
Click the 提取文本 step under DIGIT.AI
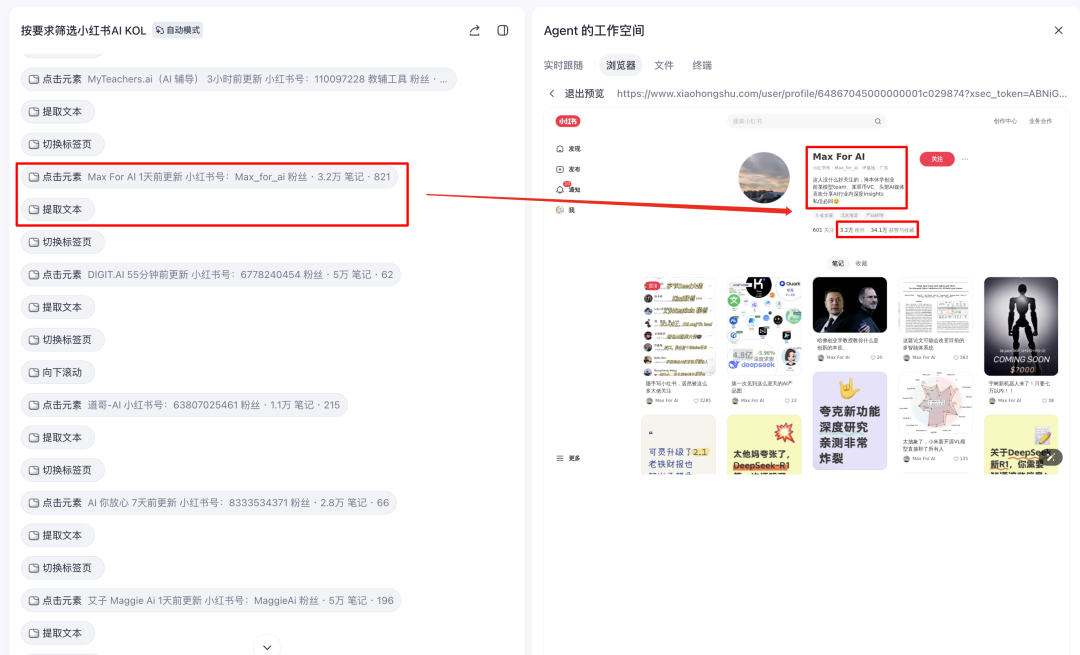click(x=58, y=307)
